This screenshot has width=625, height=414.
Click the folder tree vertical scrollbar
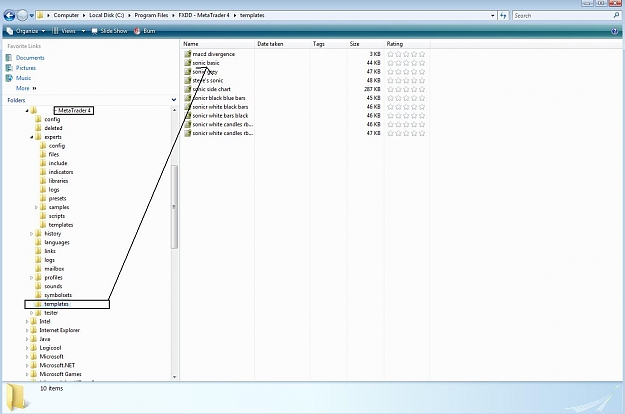pyautogui.click(x=174, y=207)
